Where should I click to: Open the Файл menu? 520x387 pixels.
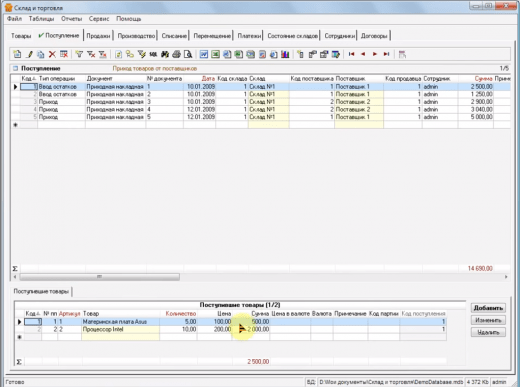pyautogui.click(x=14, y=19)
